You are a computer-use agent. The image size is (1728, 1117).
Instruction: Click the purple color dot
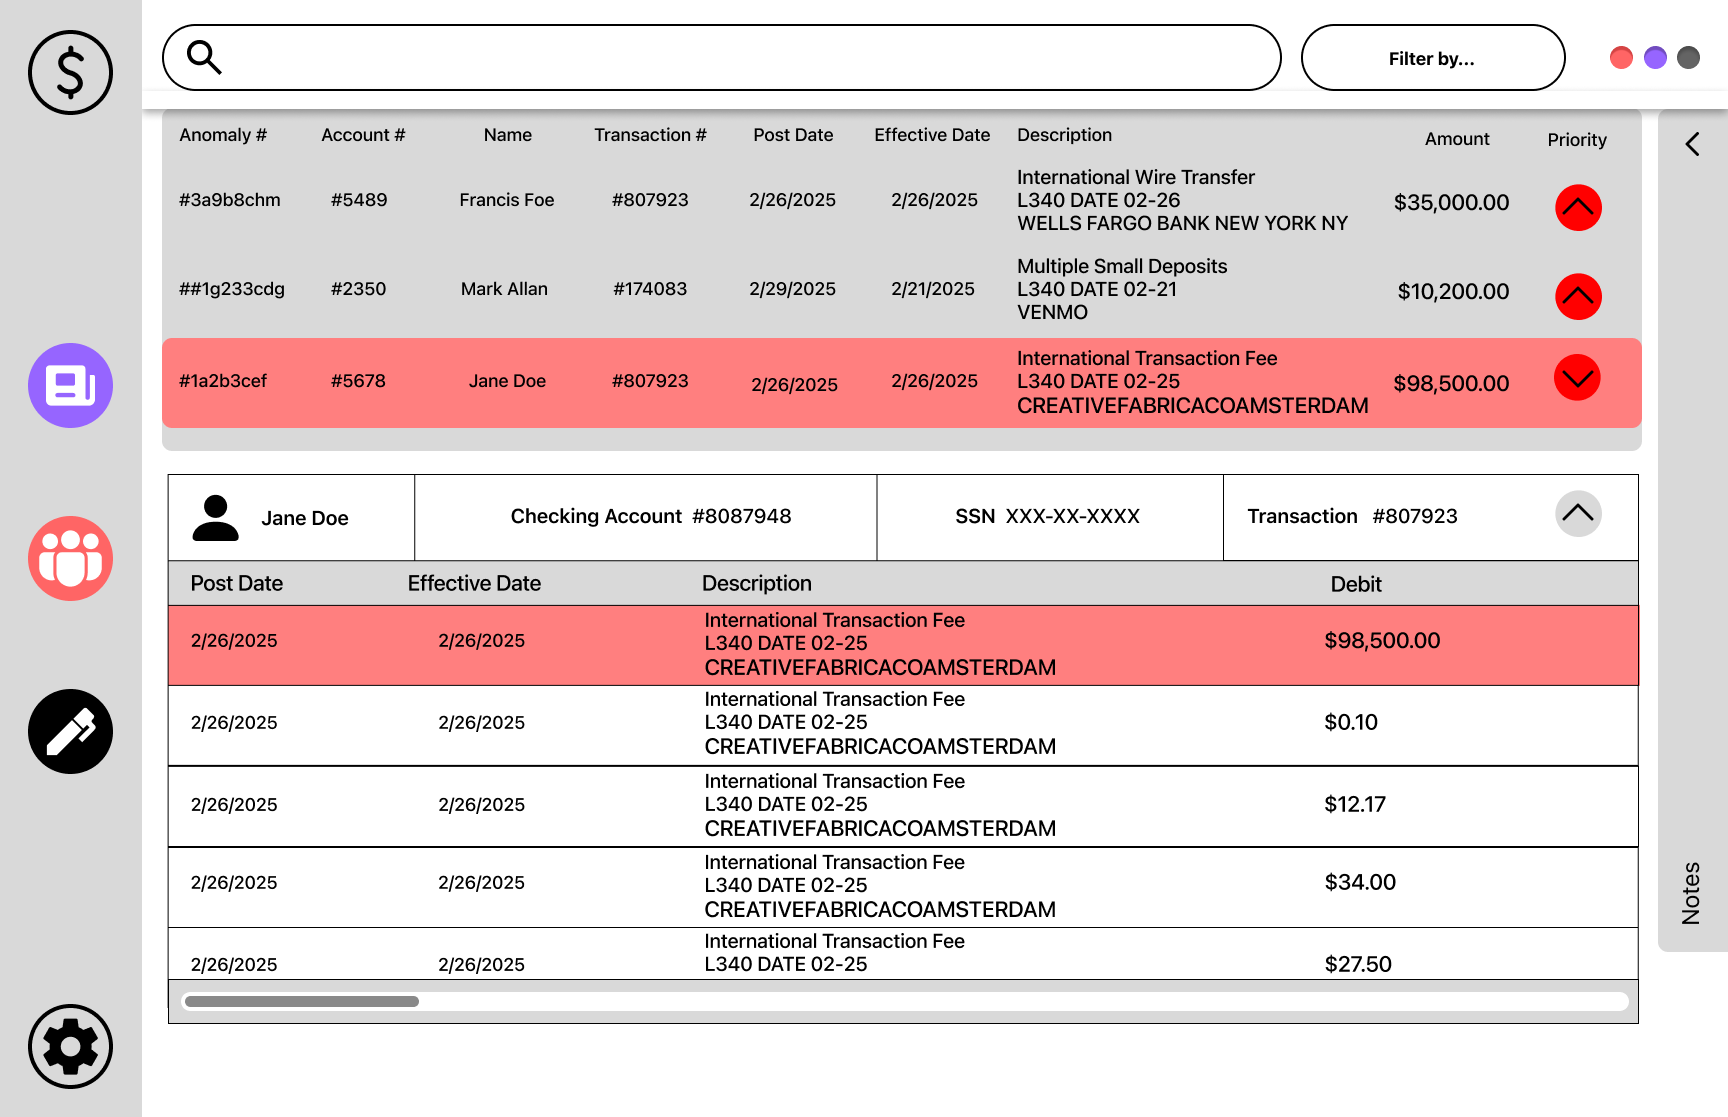pos(1655,58)
